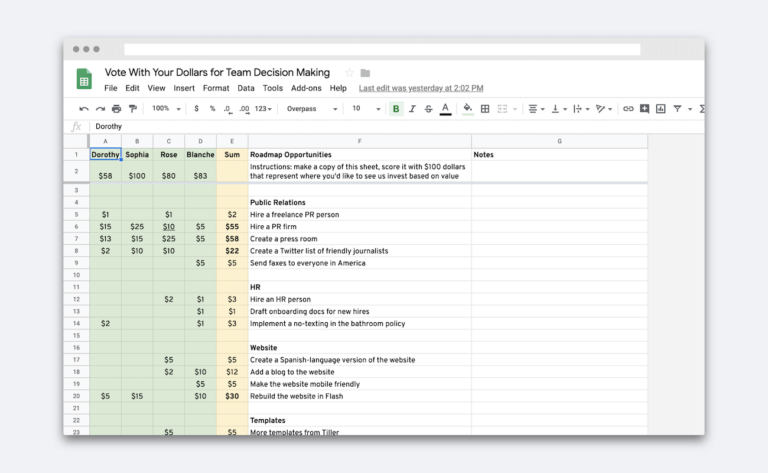This screenshot has width=768, height=473.
Task: Click the Move to folder icon
Action: point(365,73)
